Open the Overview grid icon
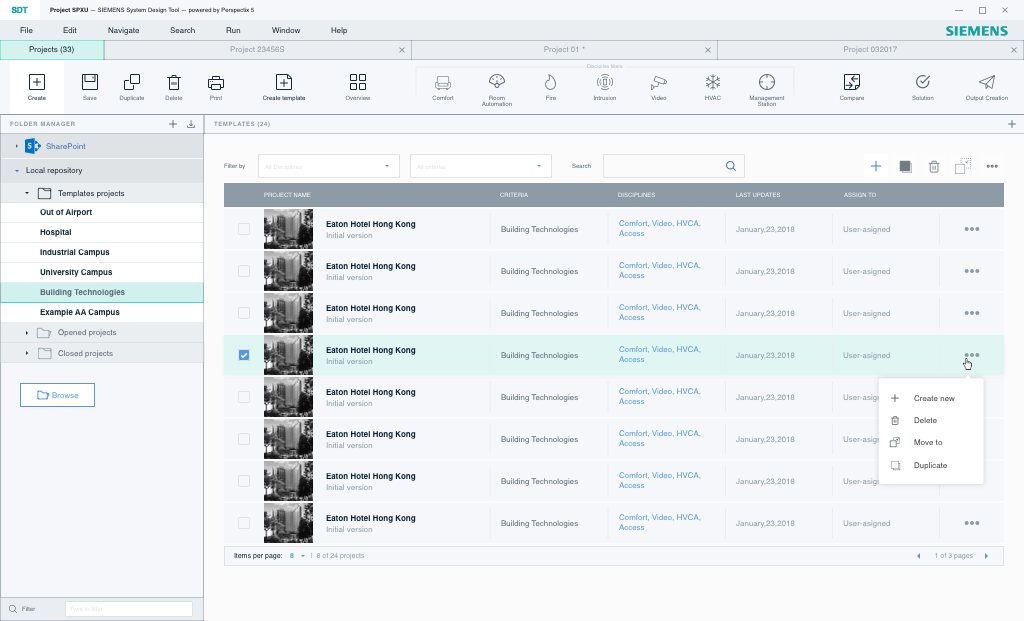The width and height of the screenshot is (1024, 621). [x=358, y=82]
